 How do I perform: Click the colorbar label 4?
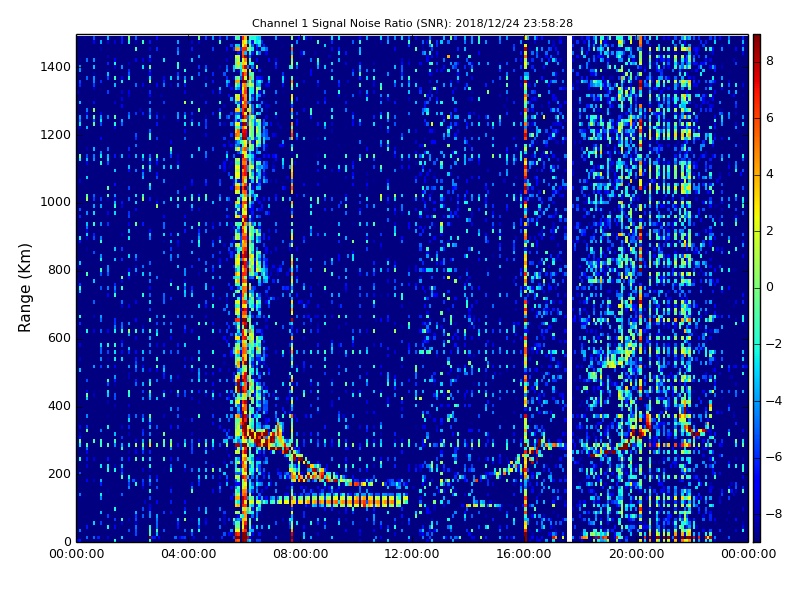pyautogui.click(x=770, y=174)
